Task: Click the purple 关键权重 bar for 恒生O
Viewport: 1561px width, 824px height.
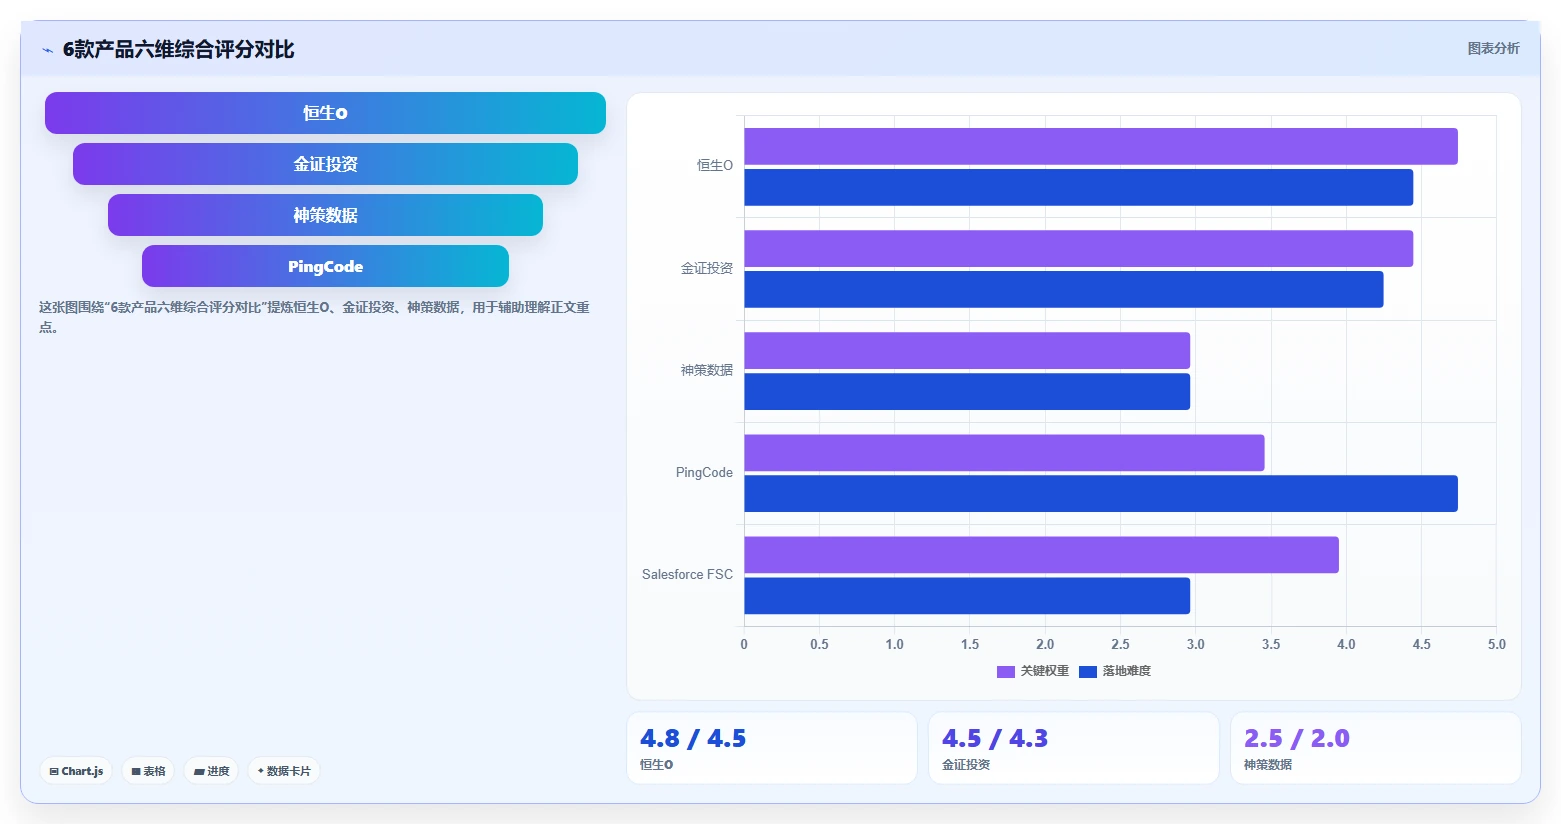Action: 1101,146
